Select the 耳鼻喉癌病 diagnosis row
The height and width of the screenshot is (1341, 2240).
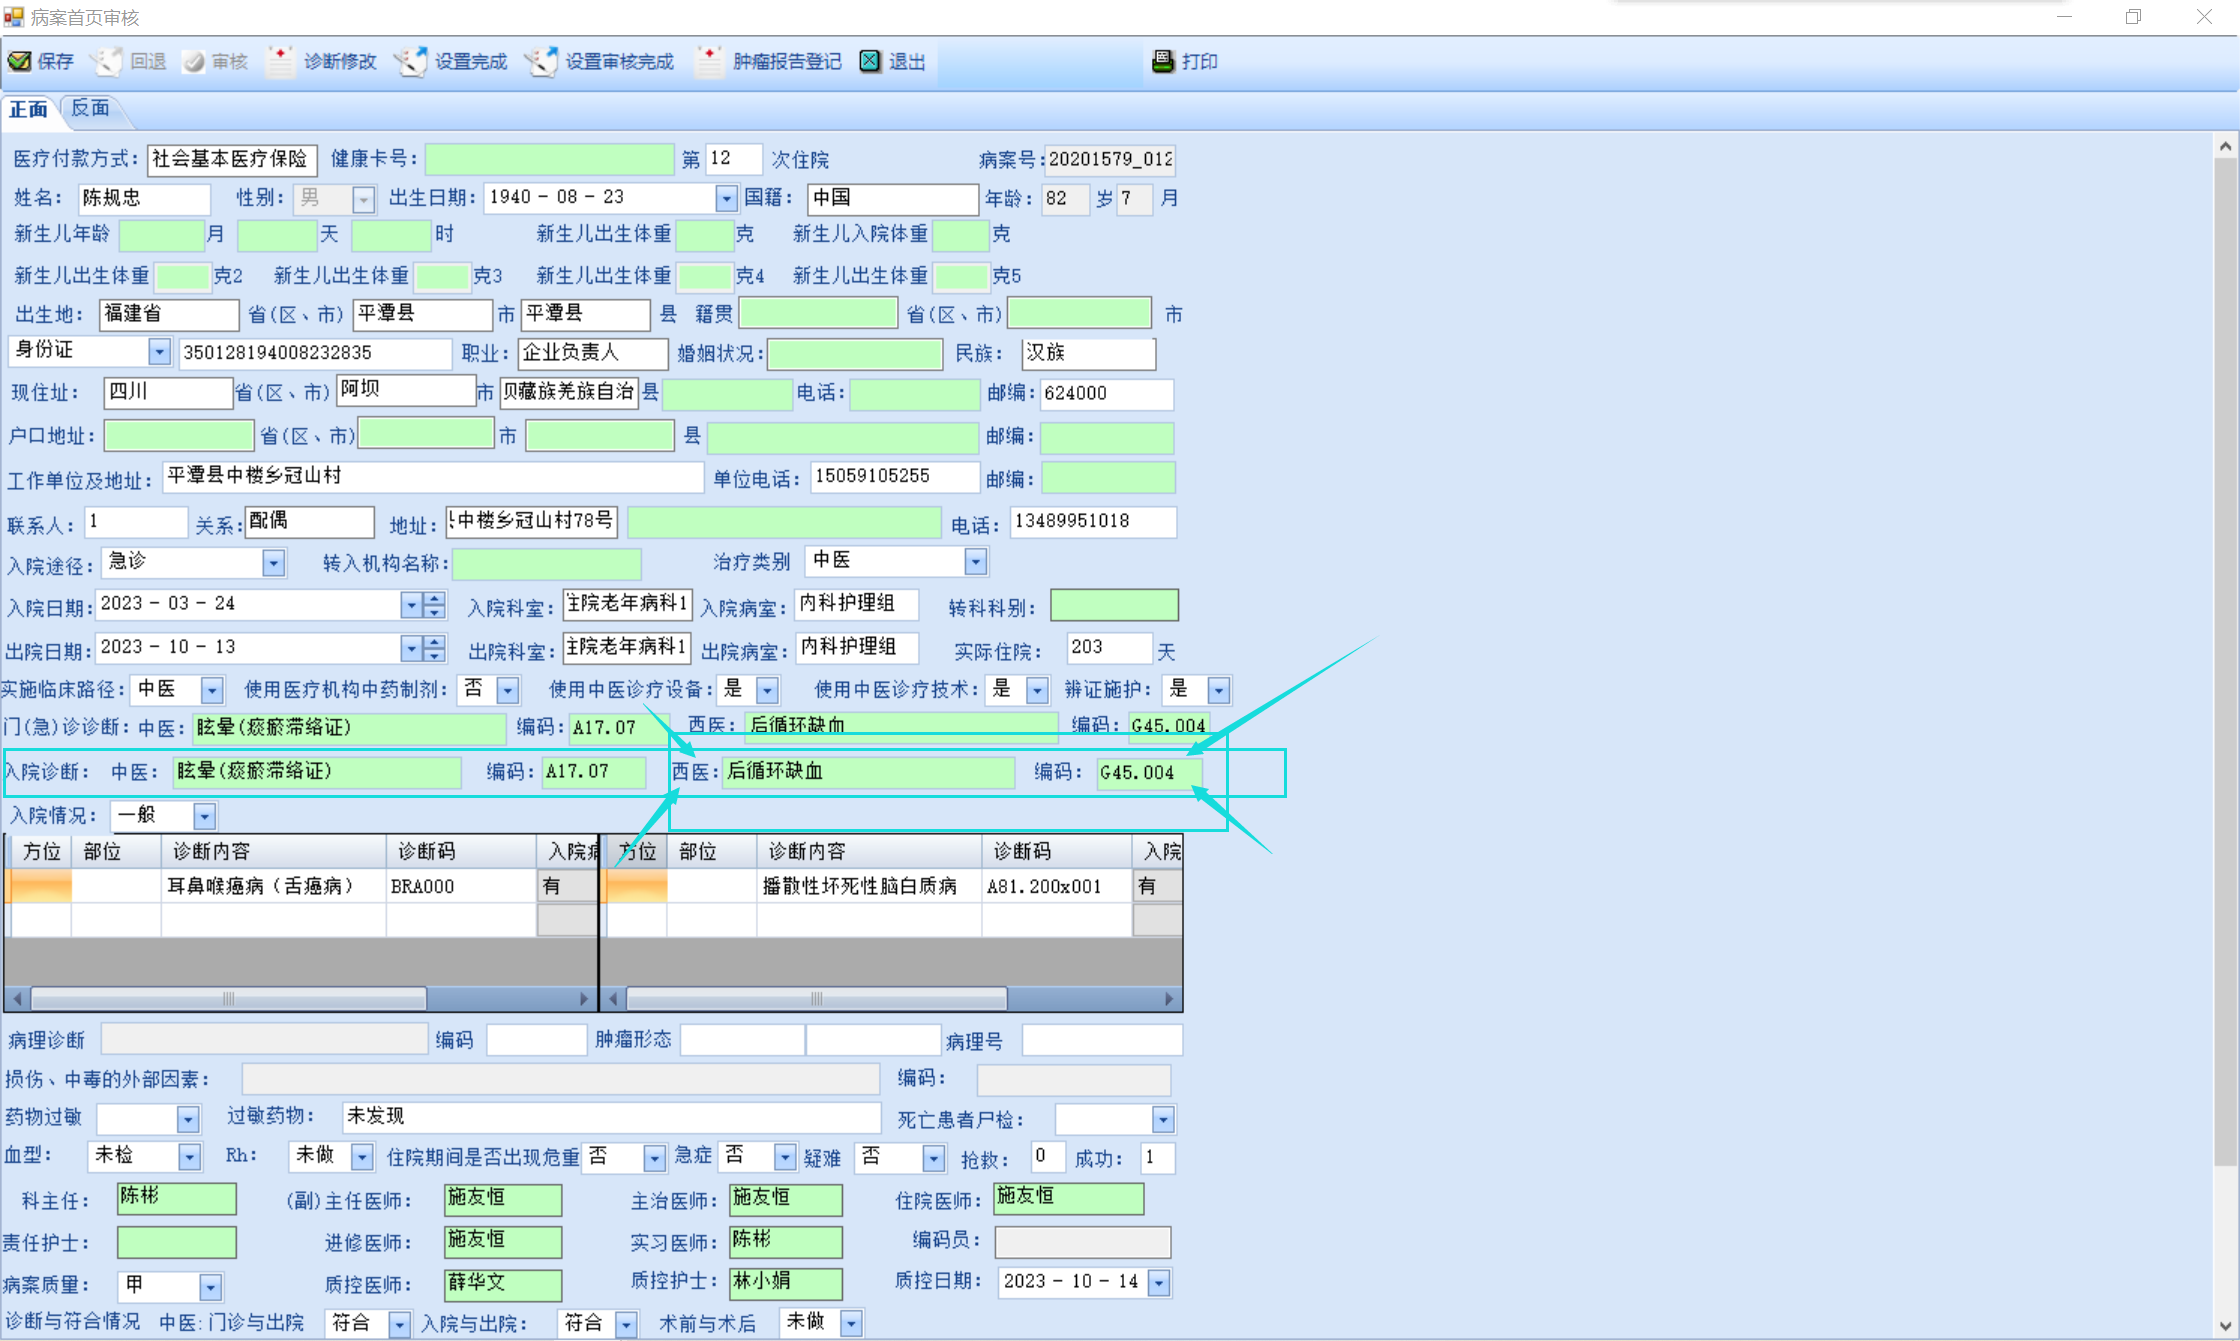coord(260,886)
